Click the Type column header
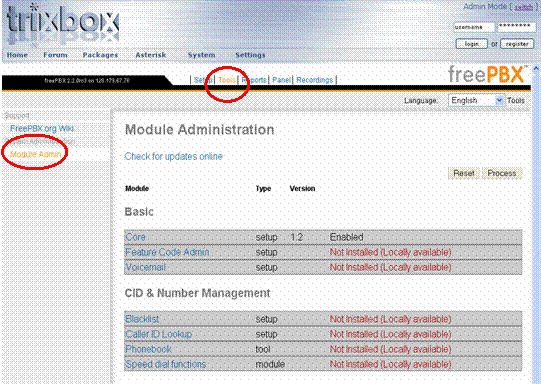 [263, 188]
